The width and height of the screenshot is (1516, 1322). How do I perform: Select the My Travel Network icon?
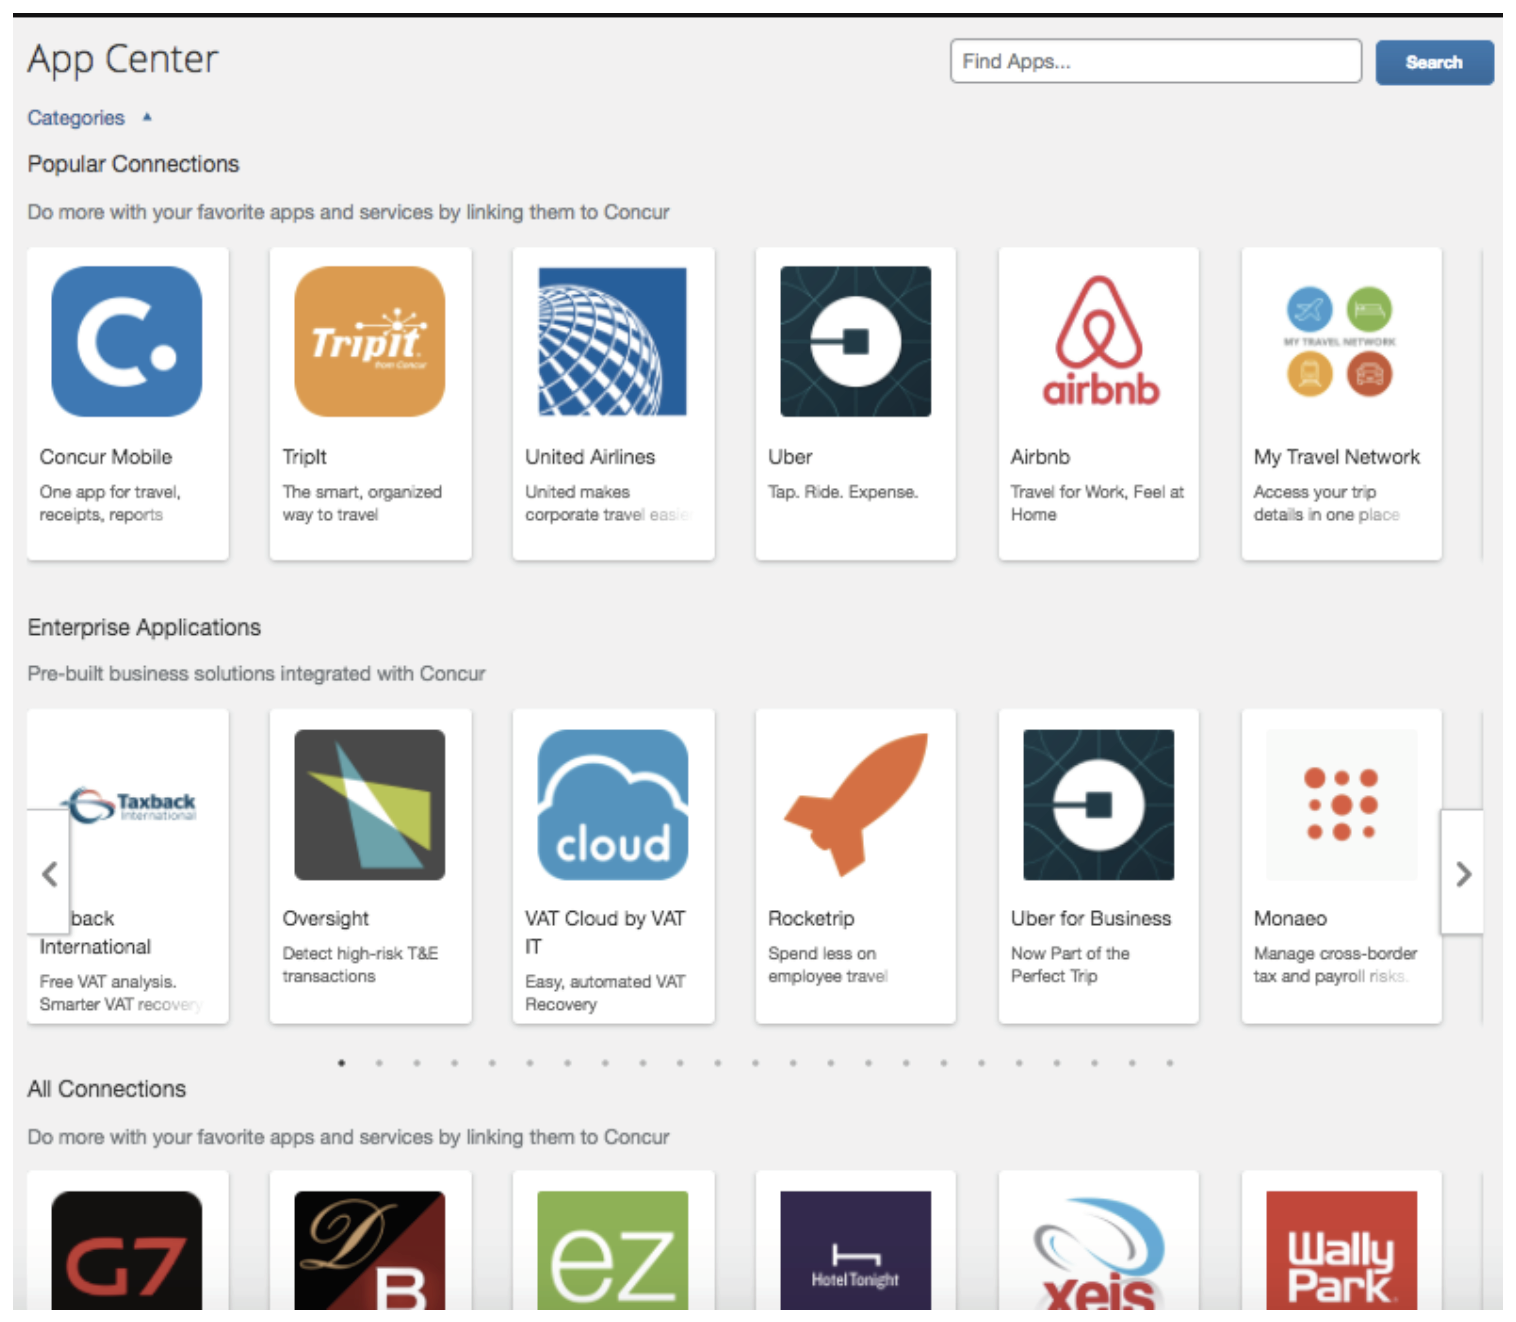tap(1340, 341)
